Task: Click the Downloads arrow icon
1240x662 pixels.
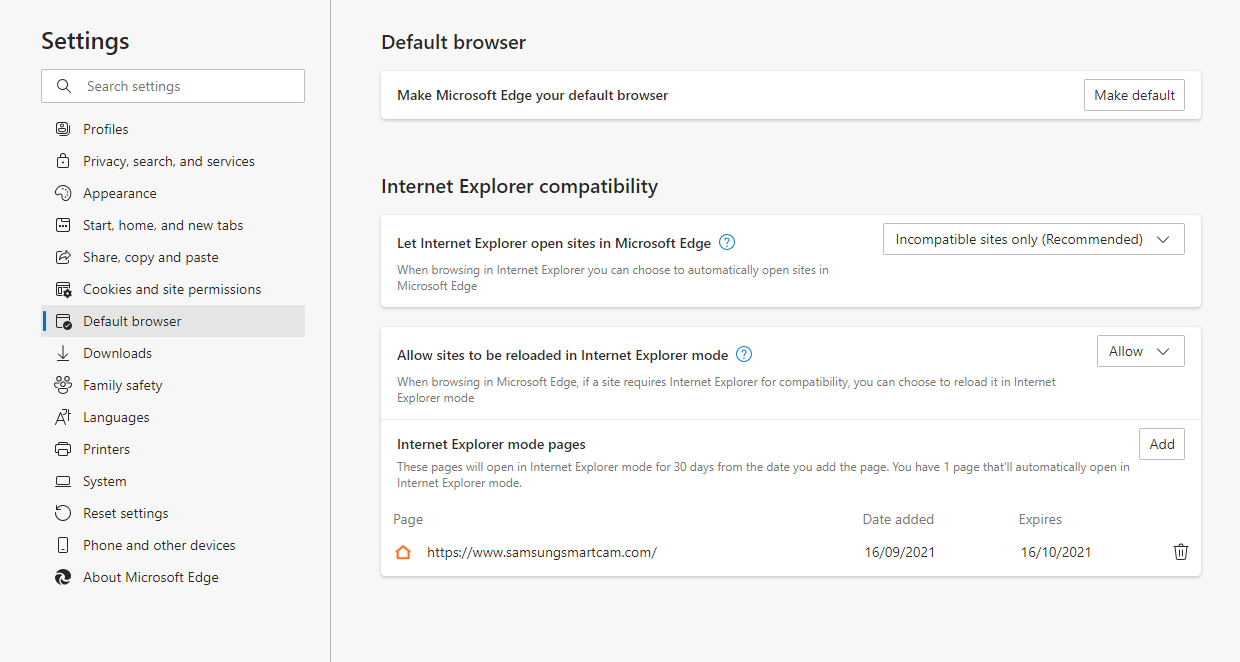Action: click(x=63, y=353)
